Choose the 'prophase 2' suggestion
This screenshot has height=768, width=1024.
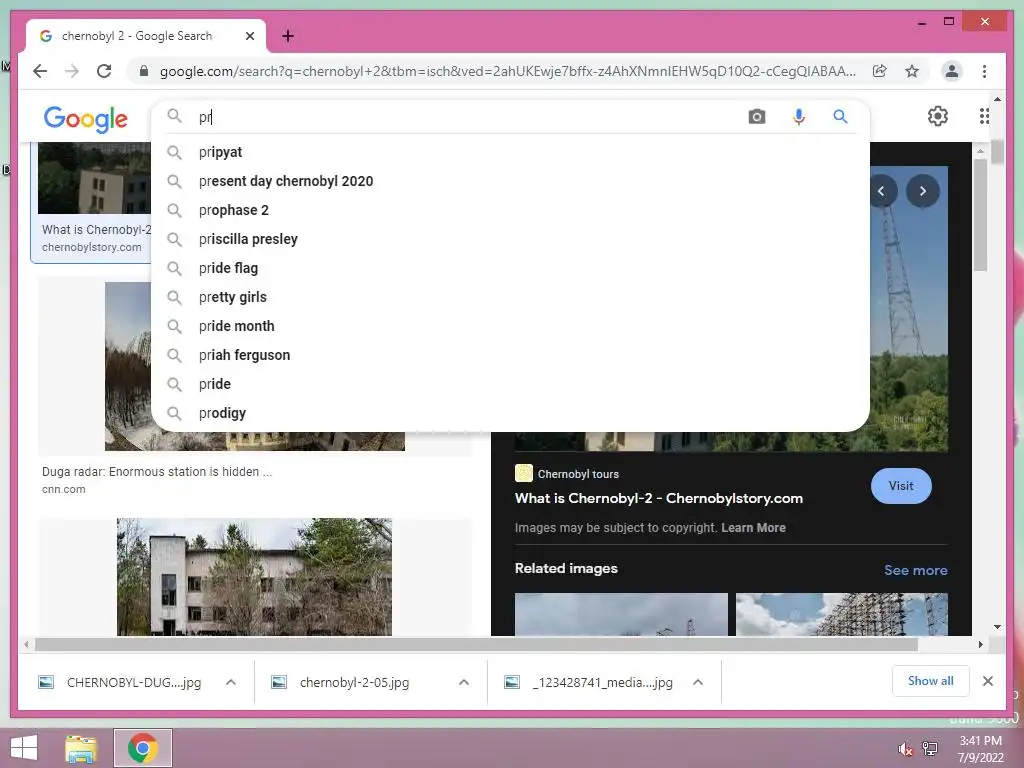point(510,210)
